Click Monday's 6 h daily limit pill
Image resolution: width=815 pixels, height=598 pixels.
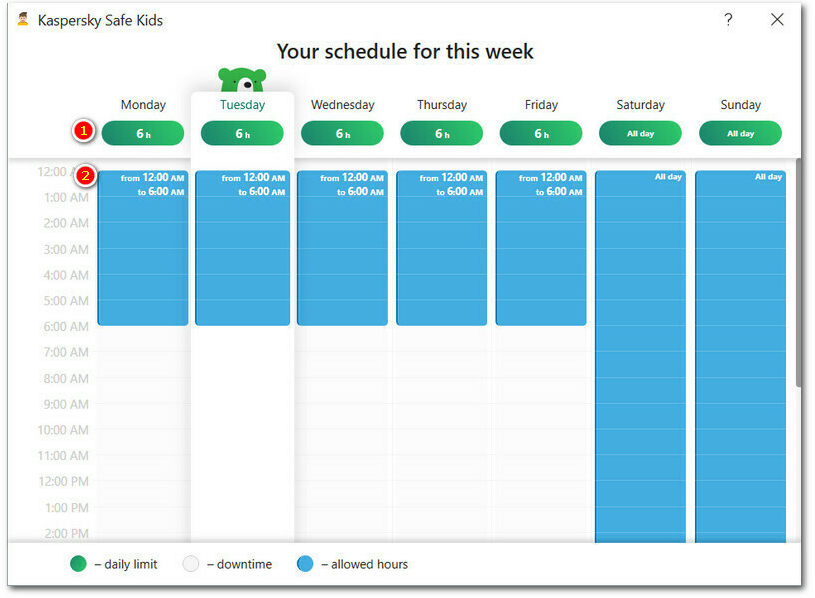pos(142,133)
